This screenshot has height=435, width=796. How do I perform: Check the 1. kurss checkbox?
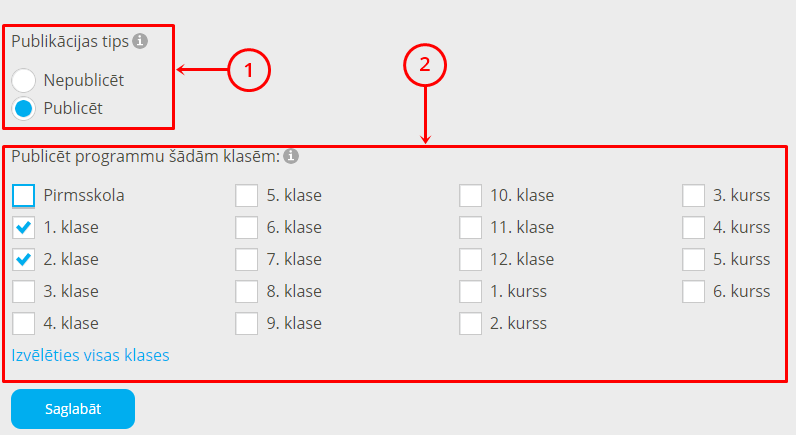pos(471,291)
